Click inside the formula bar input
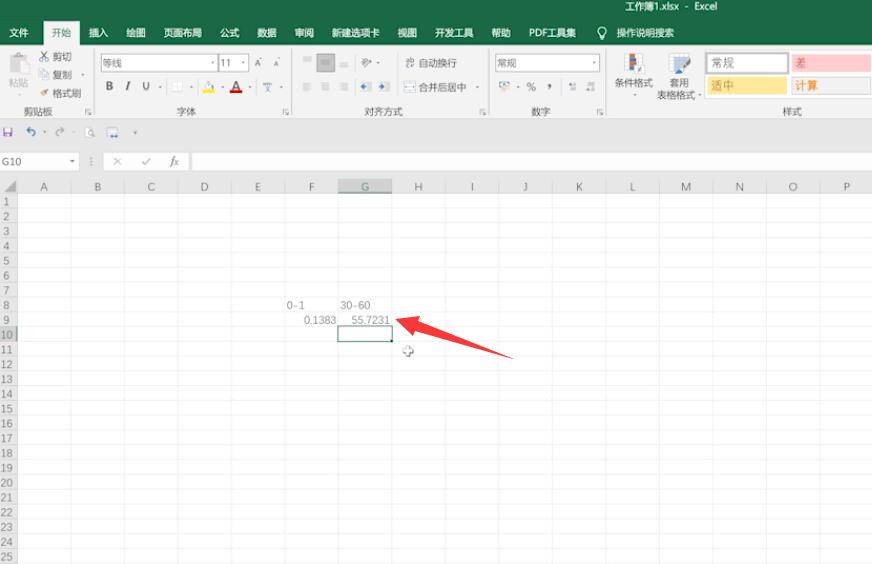 531,161
